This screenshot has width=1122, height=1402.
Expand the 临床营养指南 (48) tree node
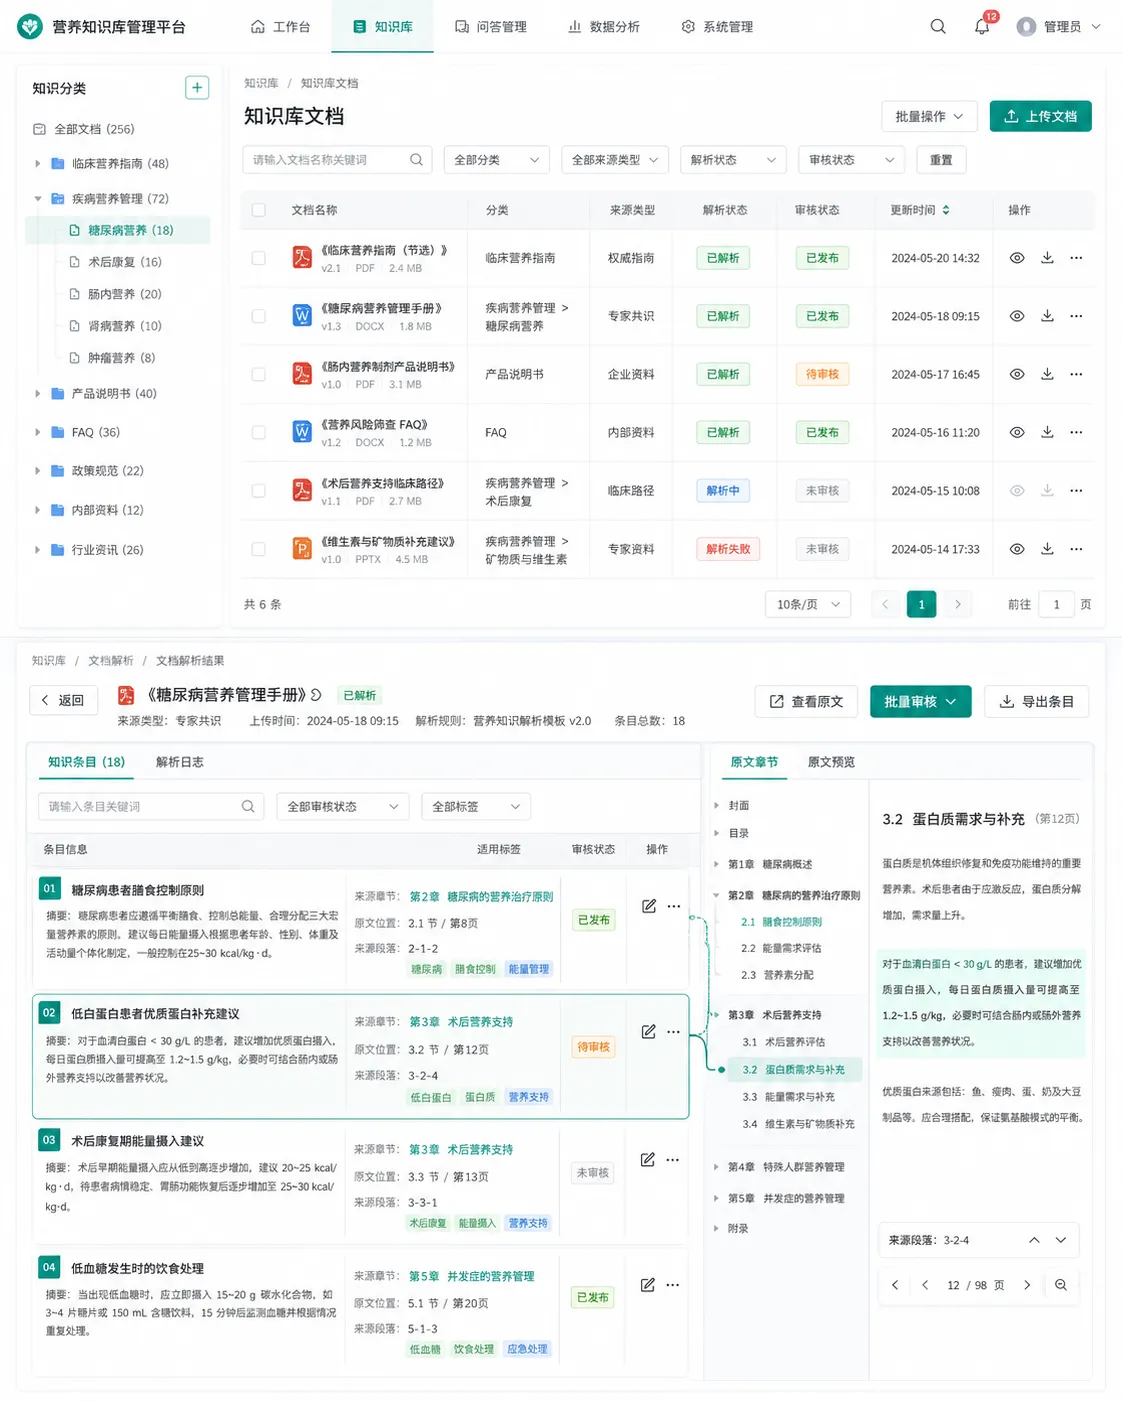click(x=38, y=163)
